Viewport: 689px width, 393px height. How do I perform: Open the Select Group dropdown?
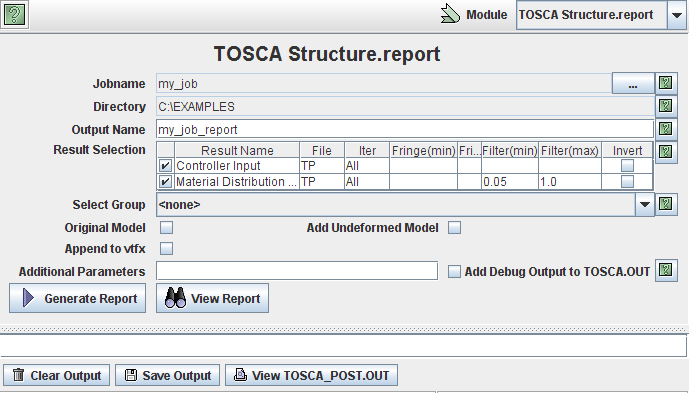(645, 205)
